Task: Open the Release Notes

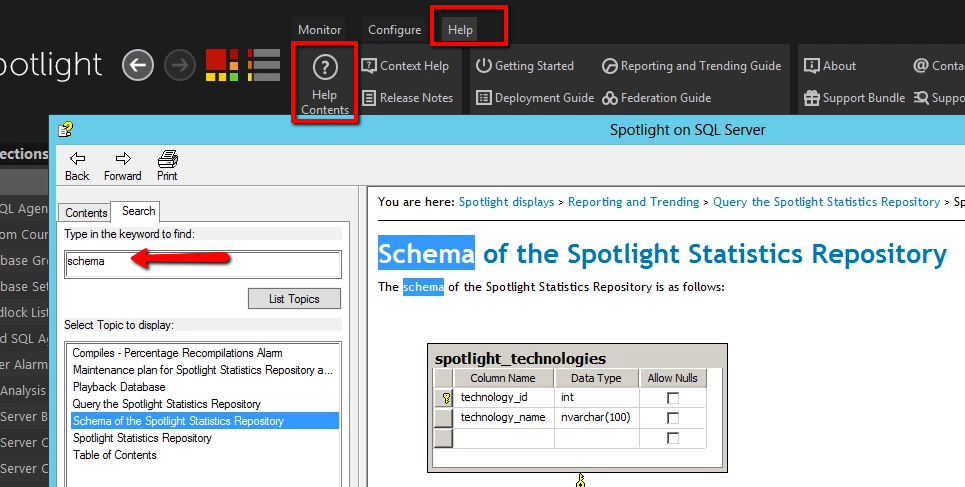Action: 407,98
